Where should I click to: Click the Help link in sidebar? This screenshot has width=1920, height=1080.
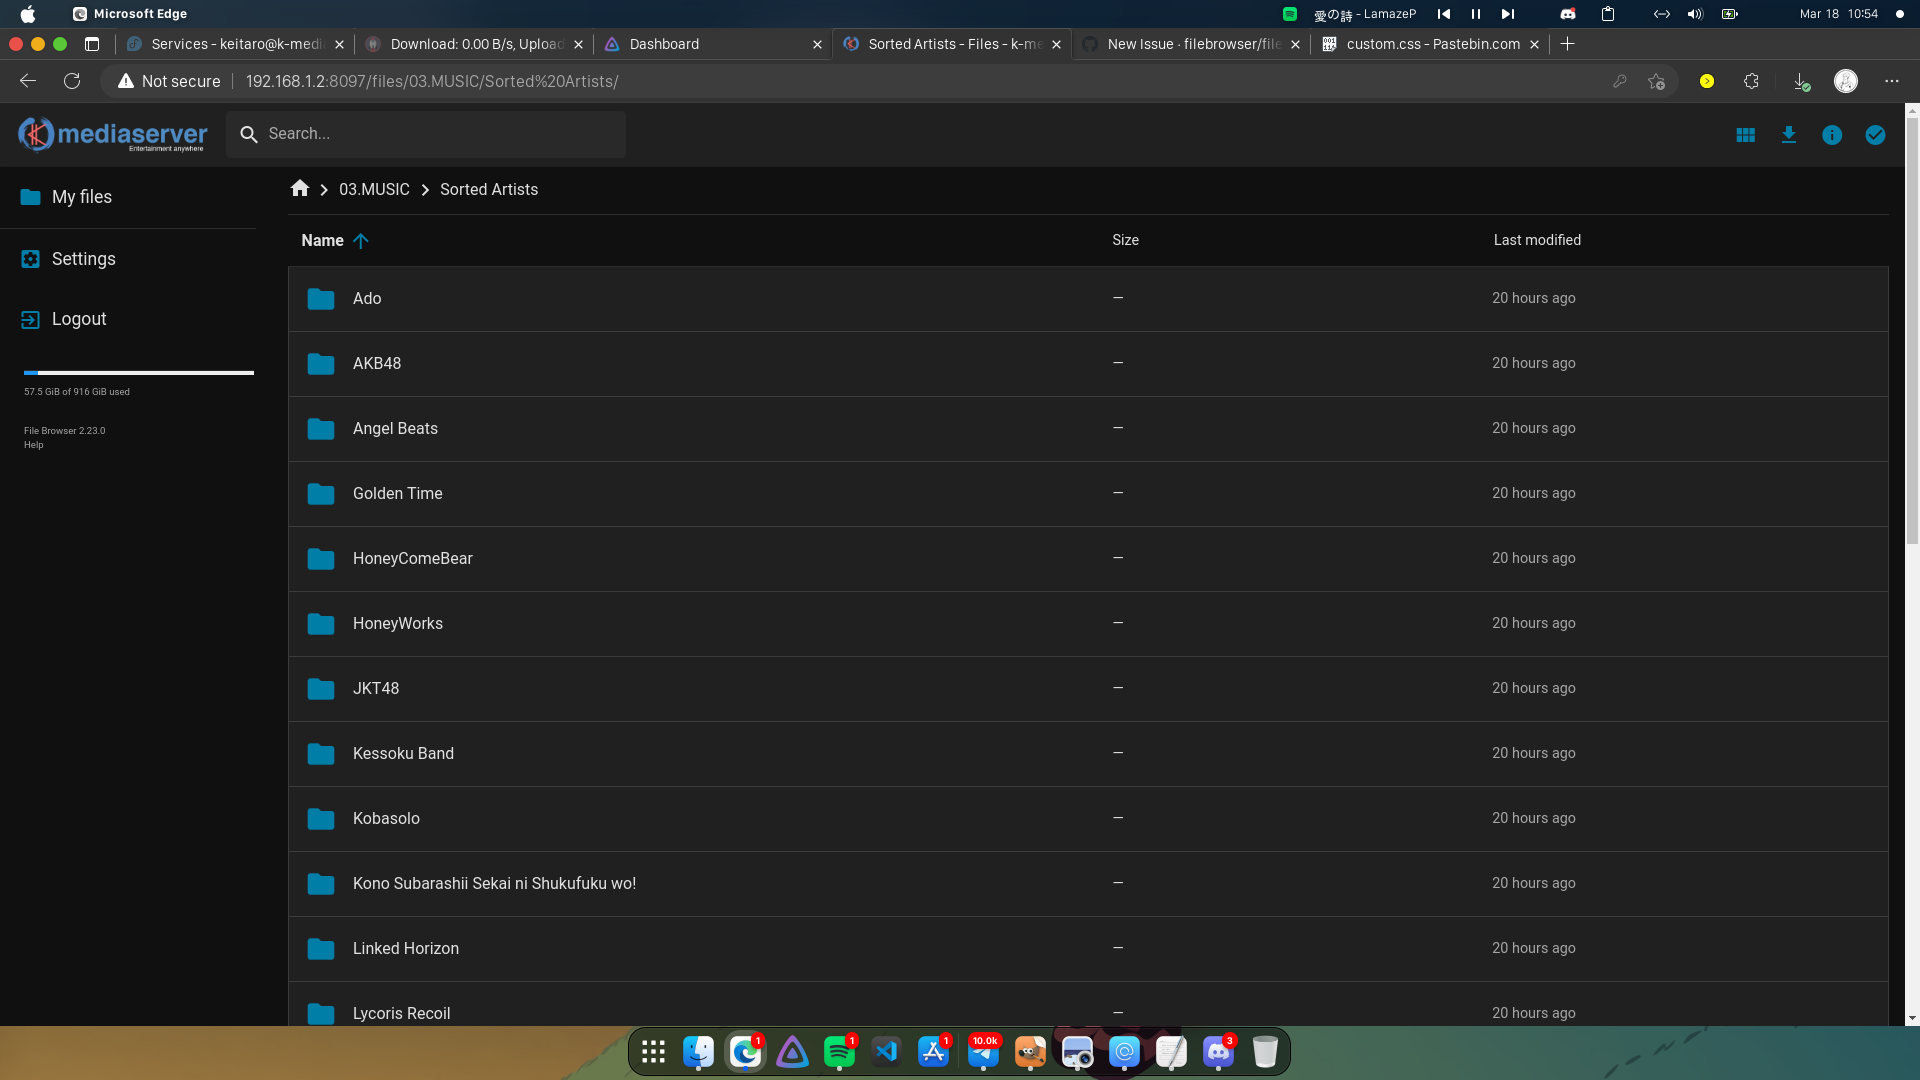pyautogui.click(x=33, y=445)
